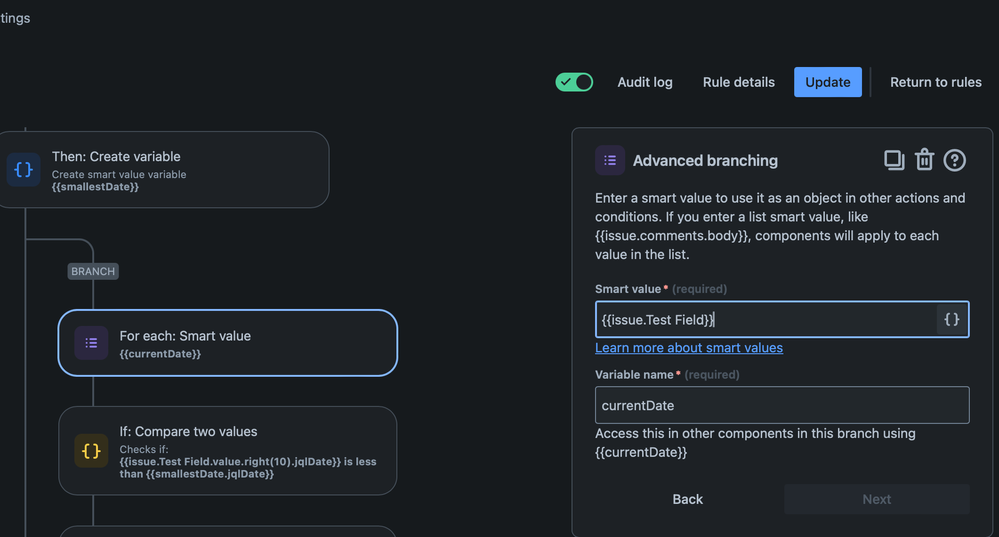Select the If: Compare two values step
This screenshot has width=999, height=537.
click(240, 450)
